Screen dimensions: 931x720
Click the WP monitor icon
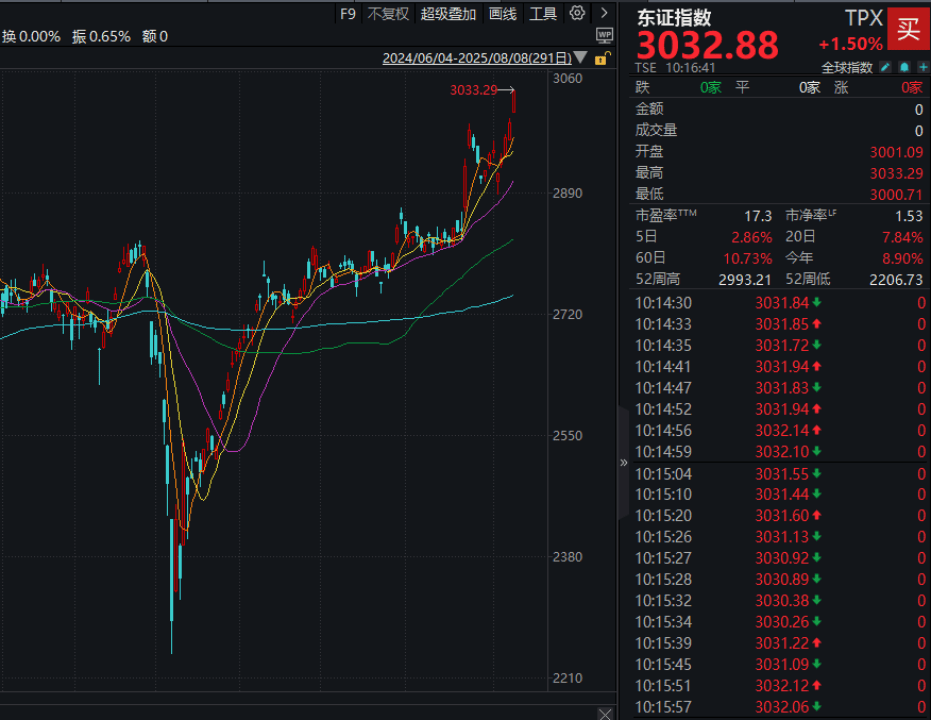coord(604,36)
